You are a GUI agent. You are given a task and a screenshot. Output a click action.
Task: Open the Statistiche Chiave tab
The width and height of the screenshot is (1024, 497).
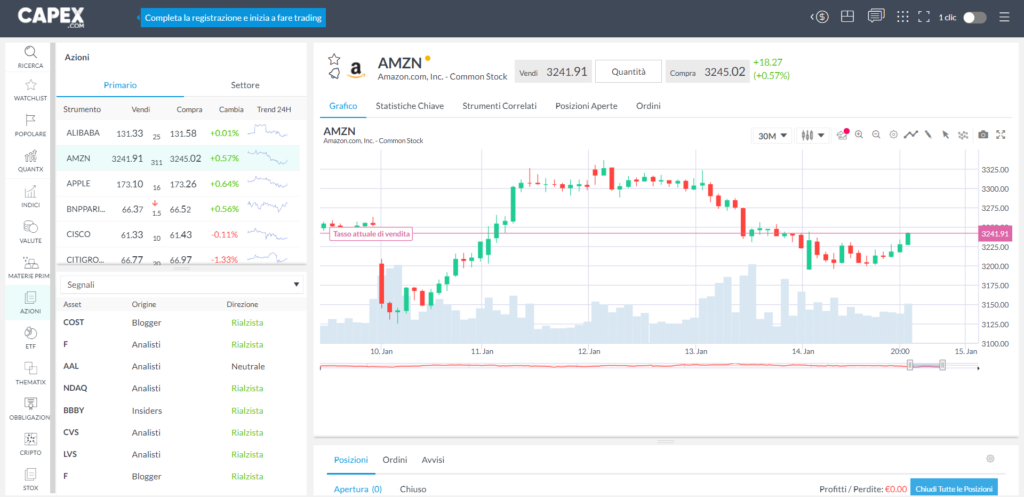point(409,106)
